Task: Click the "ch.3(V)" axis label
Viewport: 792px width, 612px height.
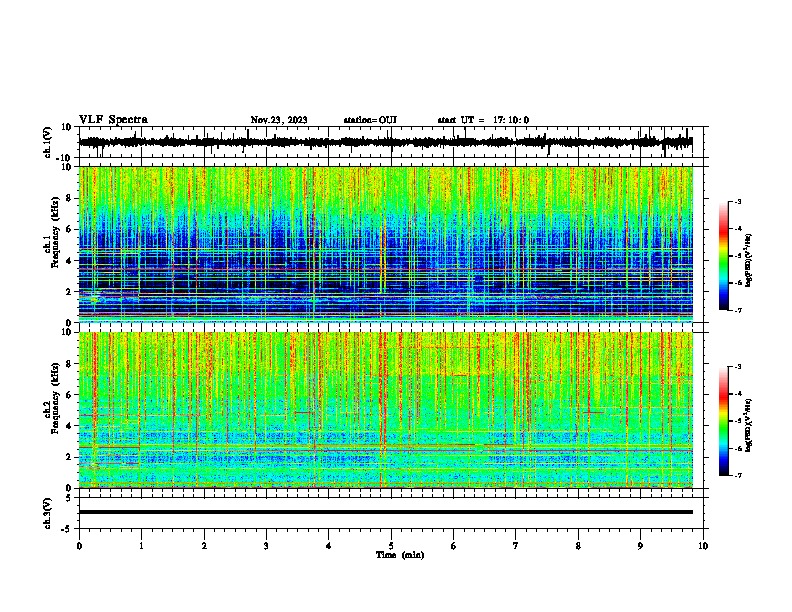Action: [48, 513]
